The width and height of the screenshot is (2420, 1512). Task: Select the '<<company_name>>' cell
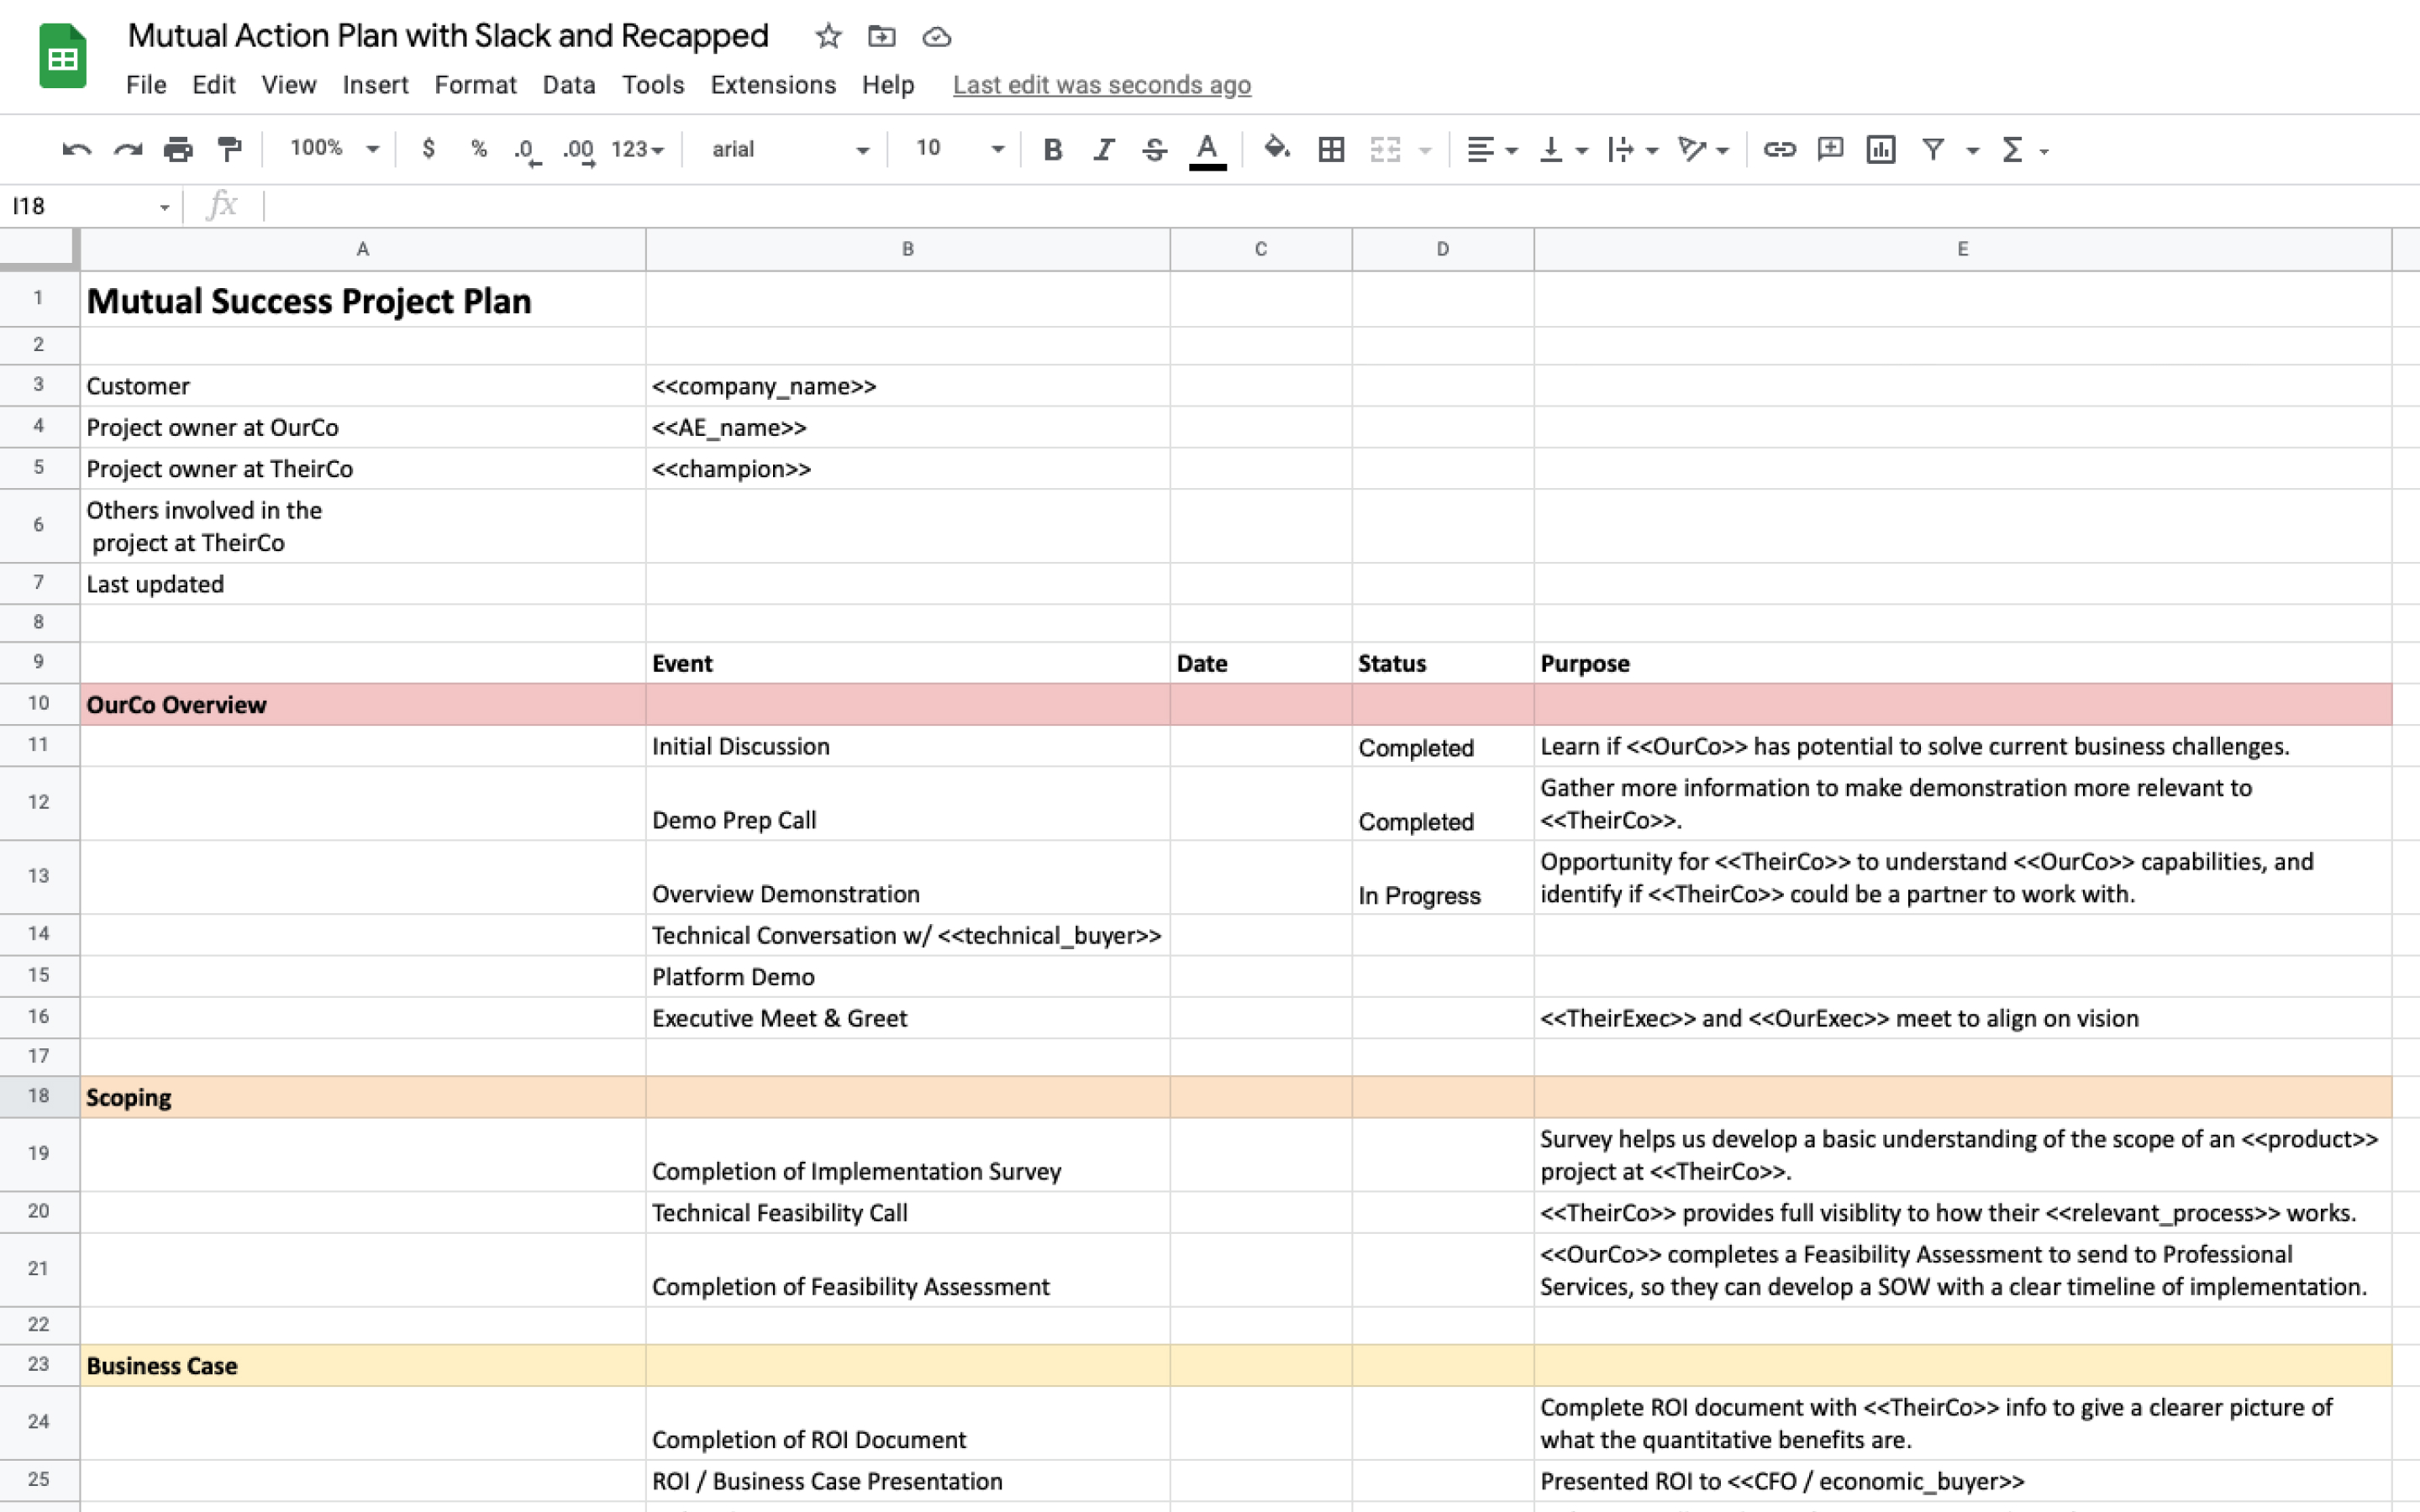907,386
